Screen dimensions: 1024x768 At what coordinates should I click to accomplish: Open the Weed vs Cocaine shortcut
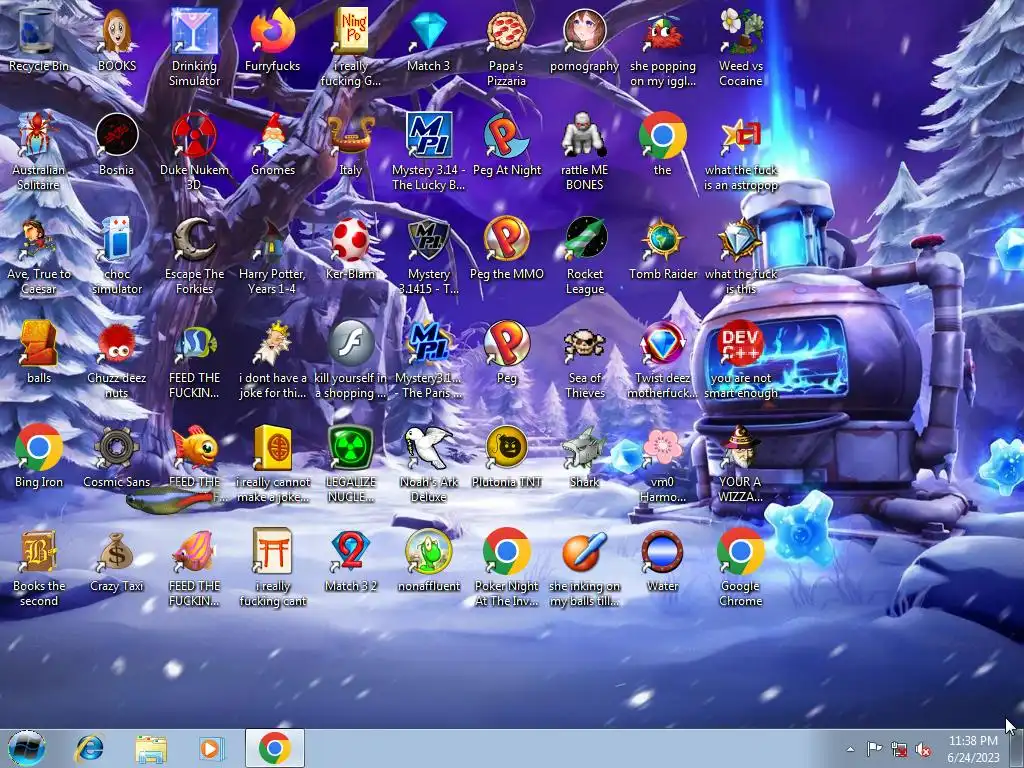coord(741,47)
